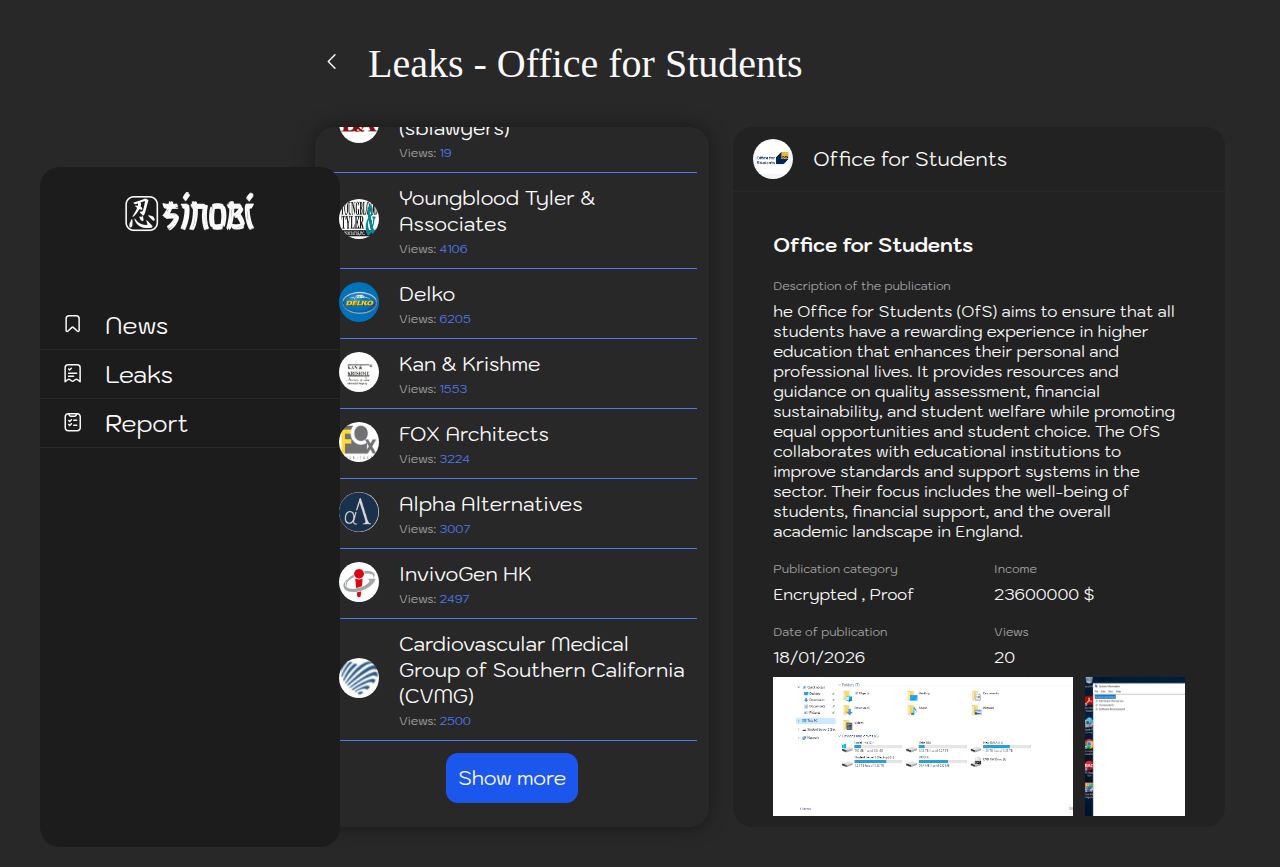Select the Alpha Alternatives entry title
Viewport: 1280px width, 867px height.
(x=490, y=504)
